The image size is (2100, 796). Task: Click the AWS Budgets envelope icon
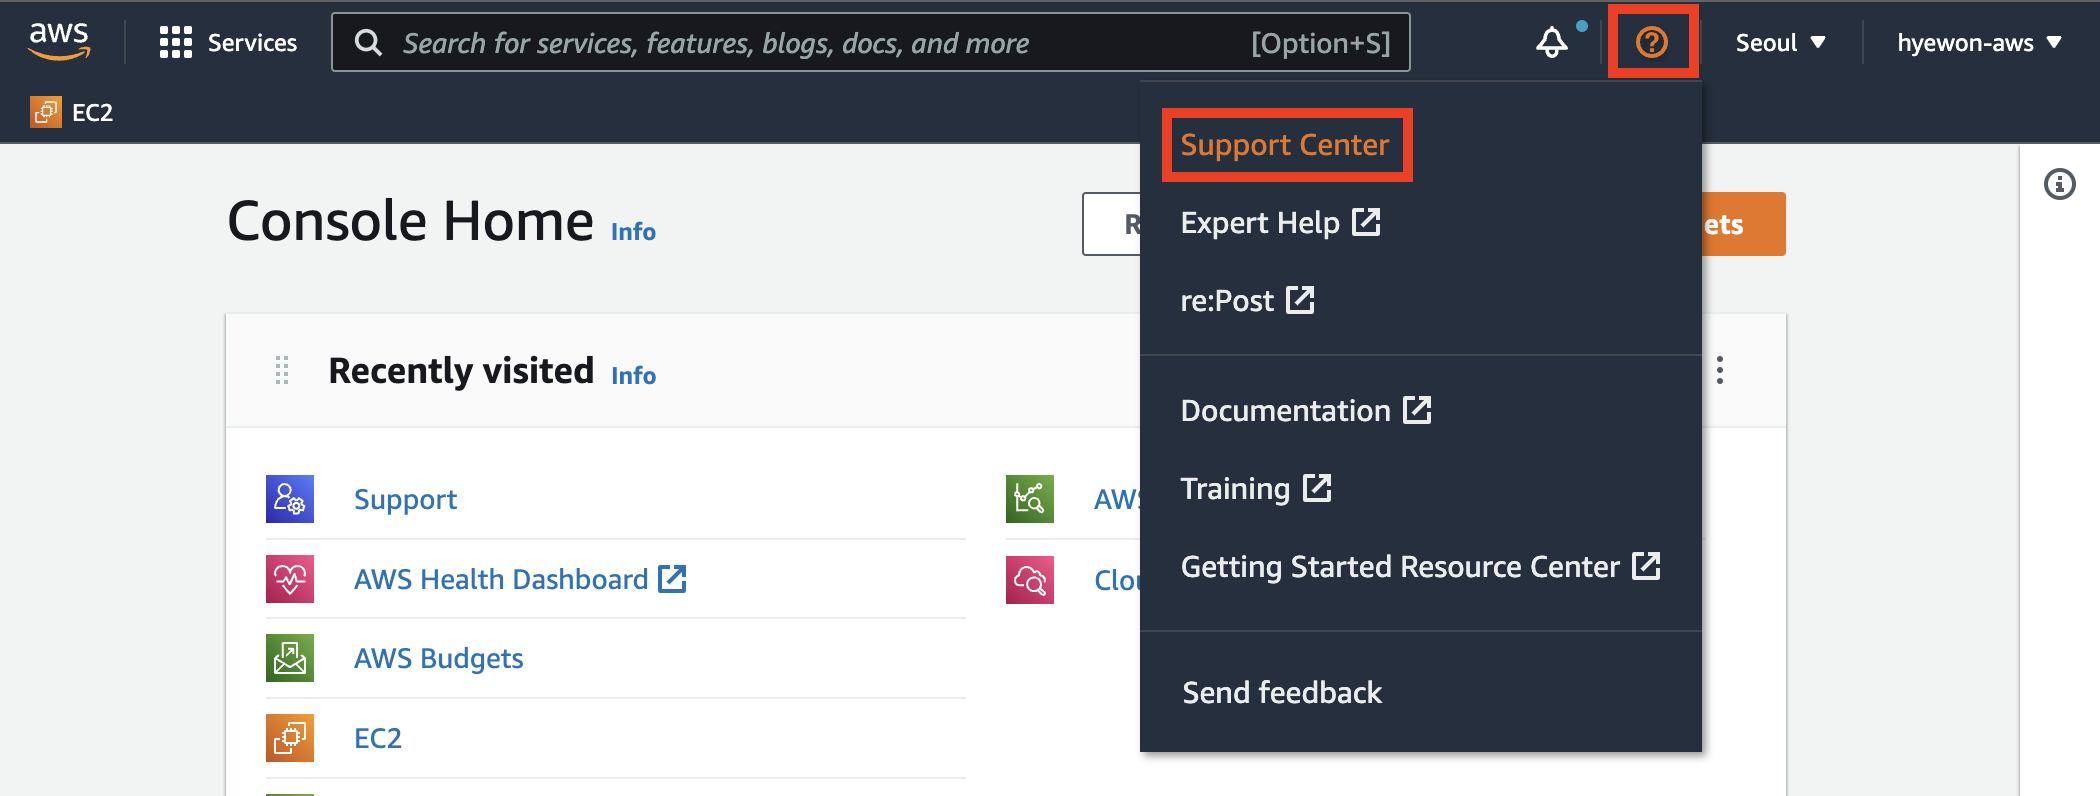(290, 658)
